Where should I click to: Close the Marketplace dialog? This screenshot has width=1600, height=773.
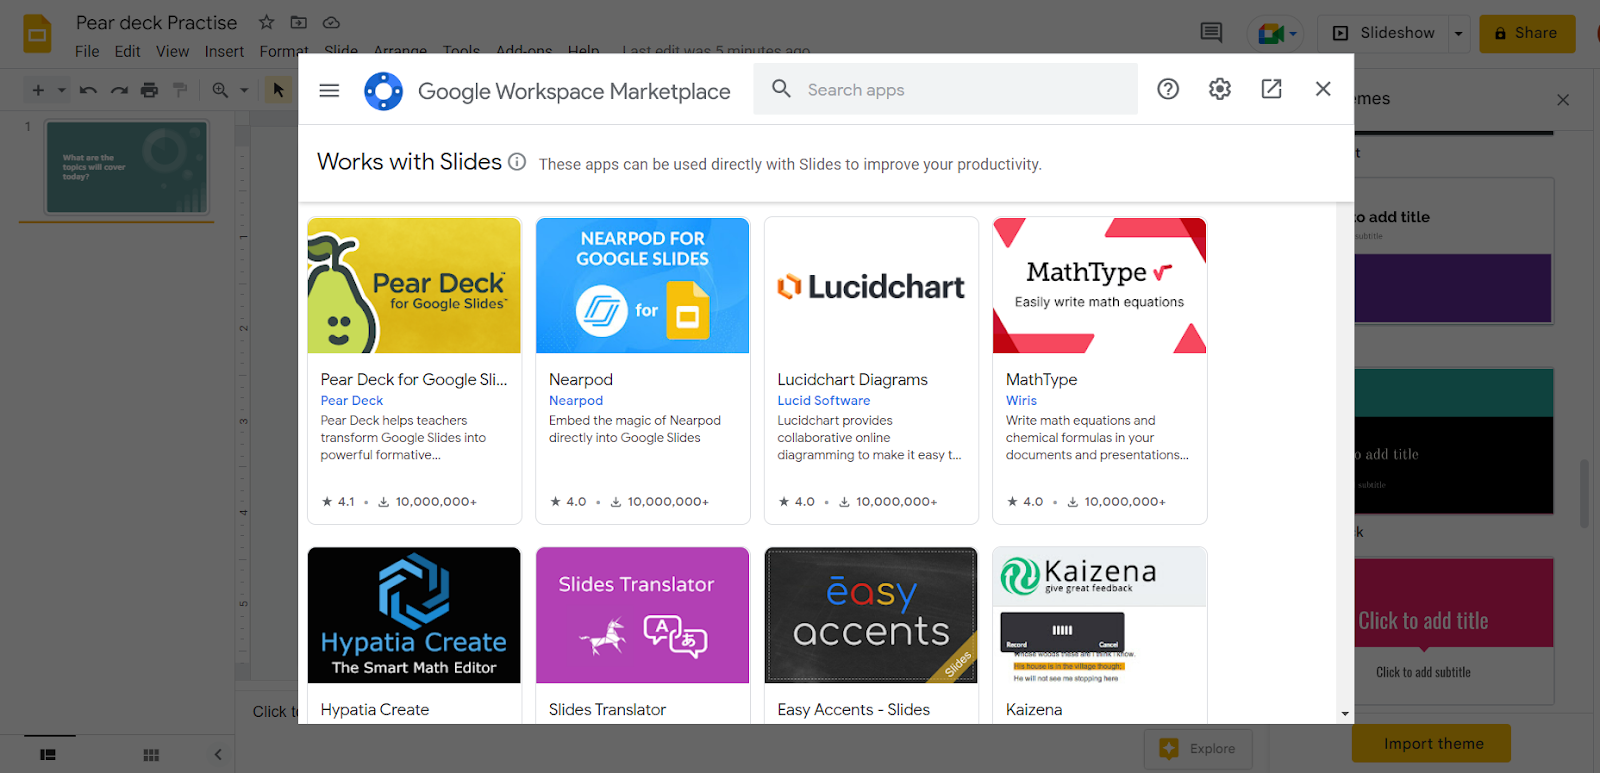[1323, 89]
